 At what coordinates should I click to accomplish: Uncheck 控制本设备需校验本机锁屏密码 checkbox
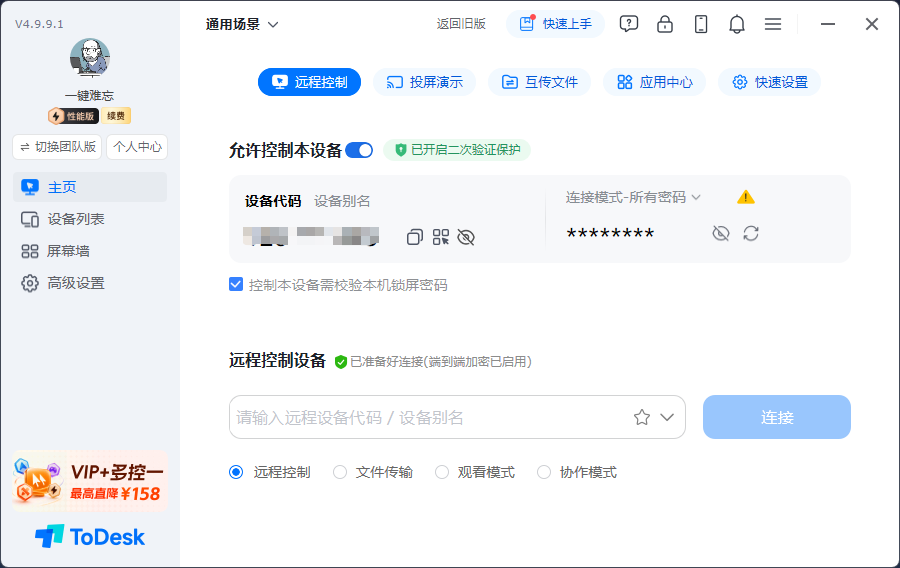(236, 285)
